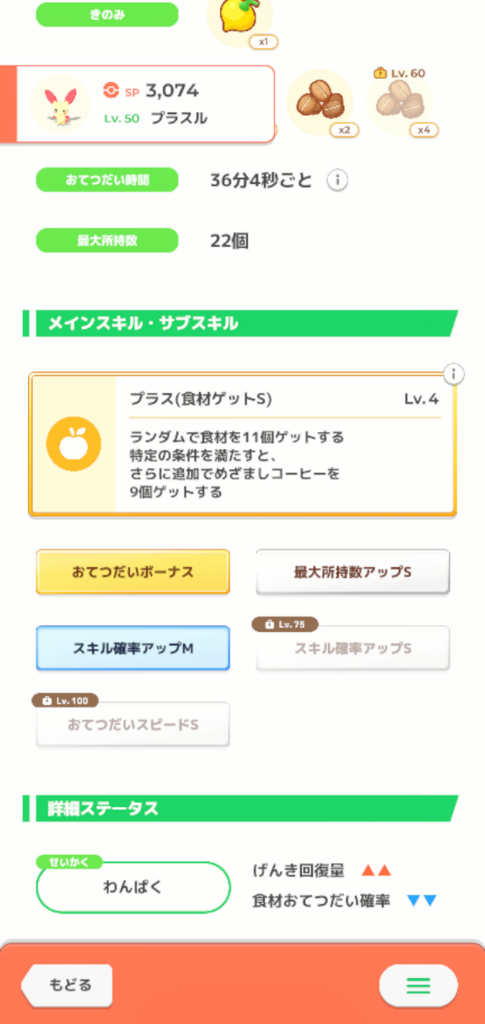485x1024 pixels.
Task: Tap the lock badge Lv. 100
Action: [65, 701]
